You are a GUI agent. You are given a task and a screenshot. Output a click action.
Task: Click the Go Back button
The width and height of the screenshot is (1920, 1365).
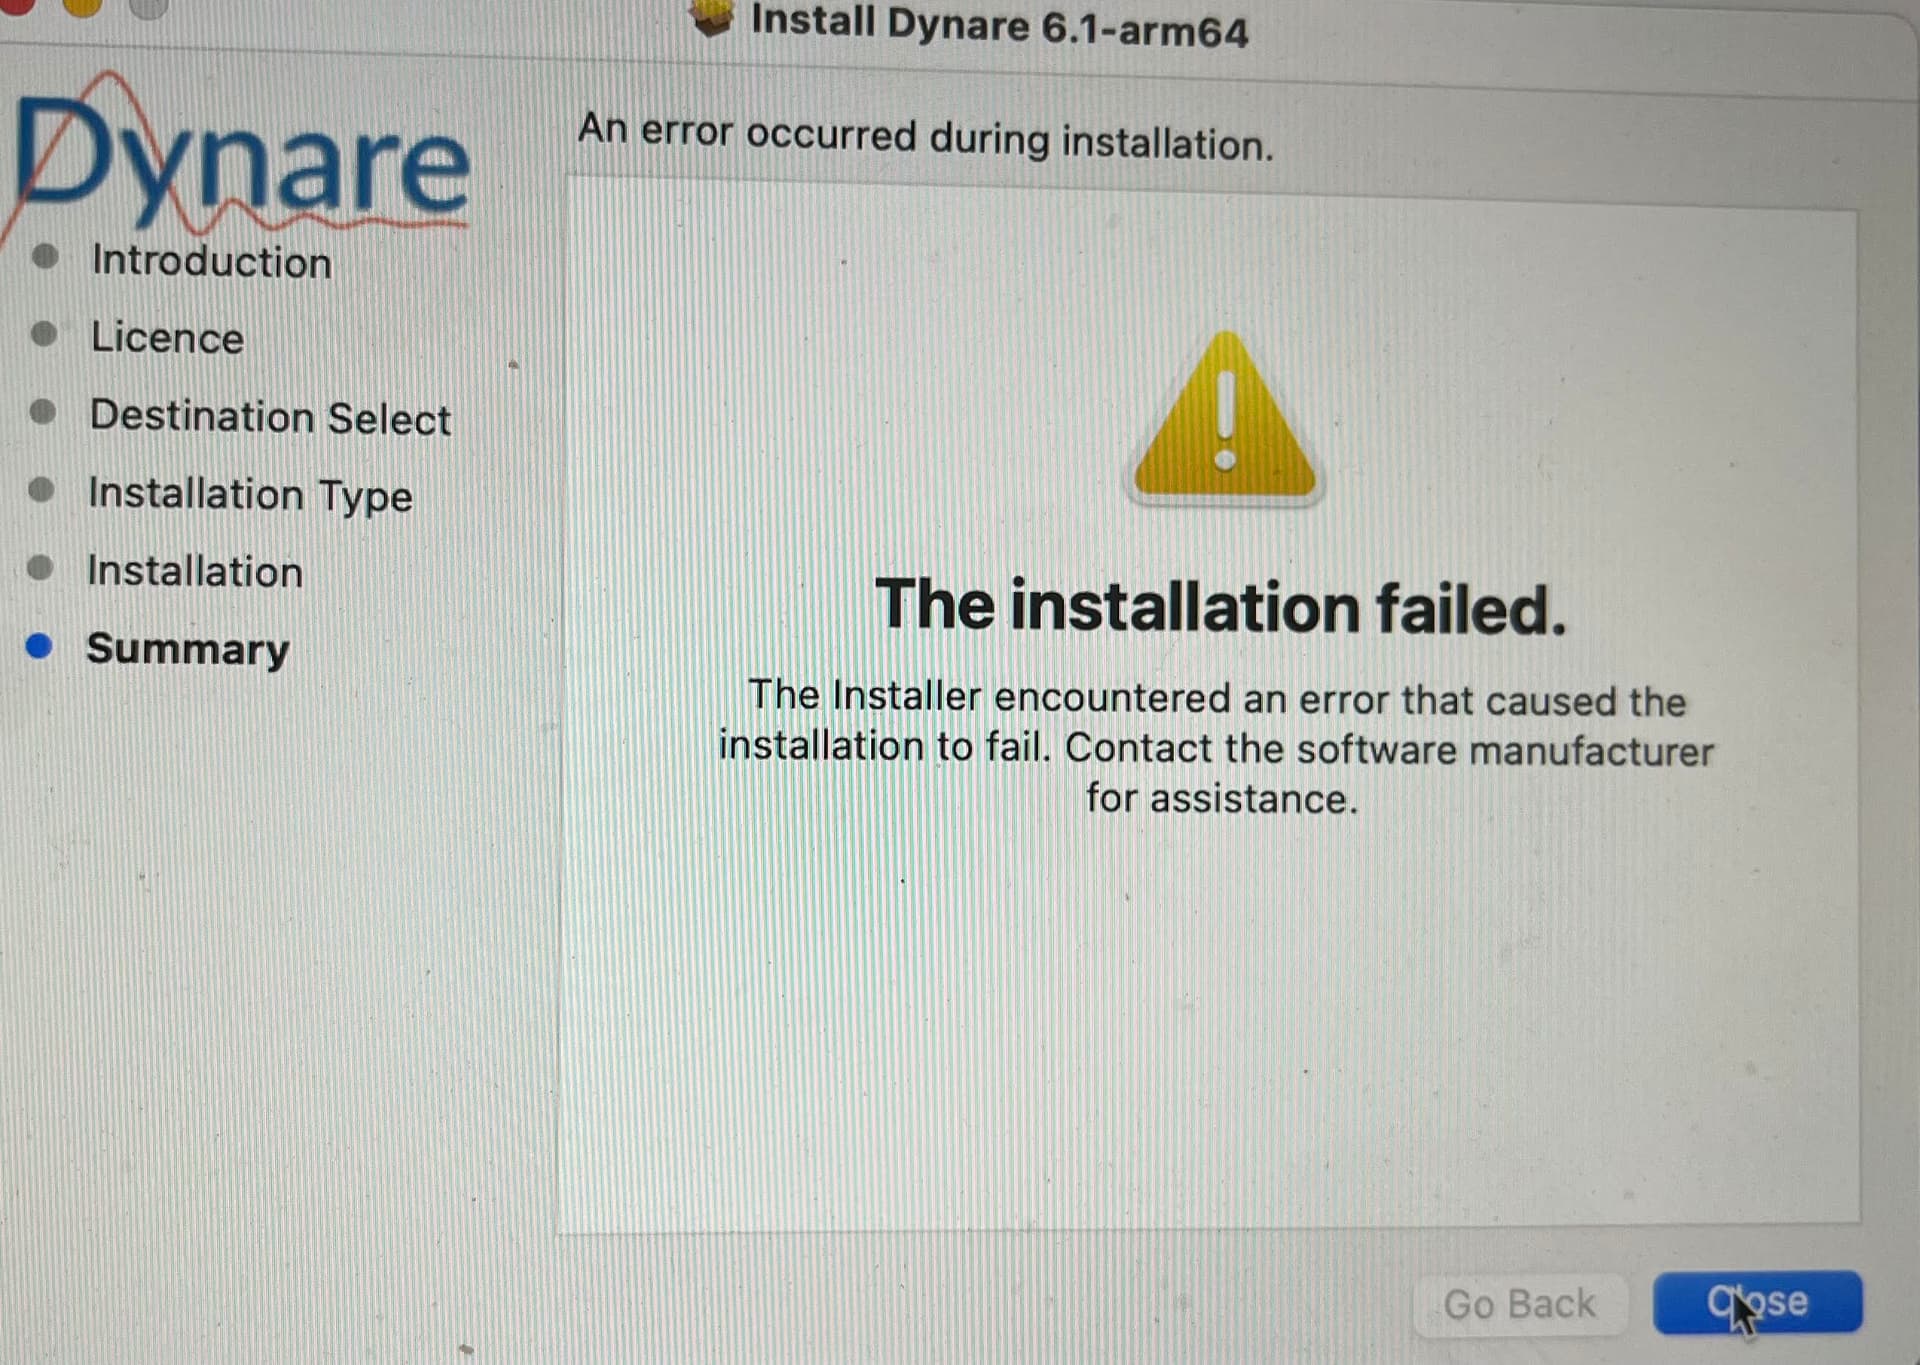pyautogui.click(x=1520, y=1304)
